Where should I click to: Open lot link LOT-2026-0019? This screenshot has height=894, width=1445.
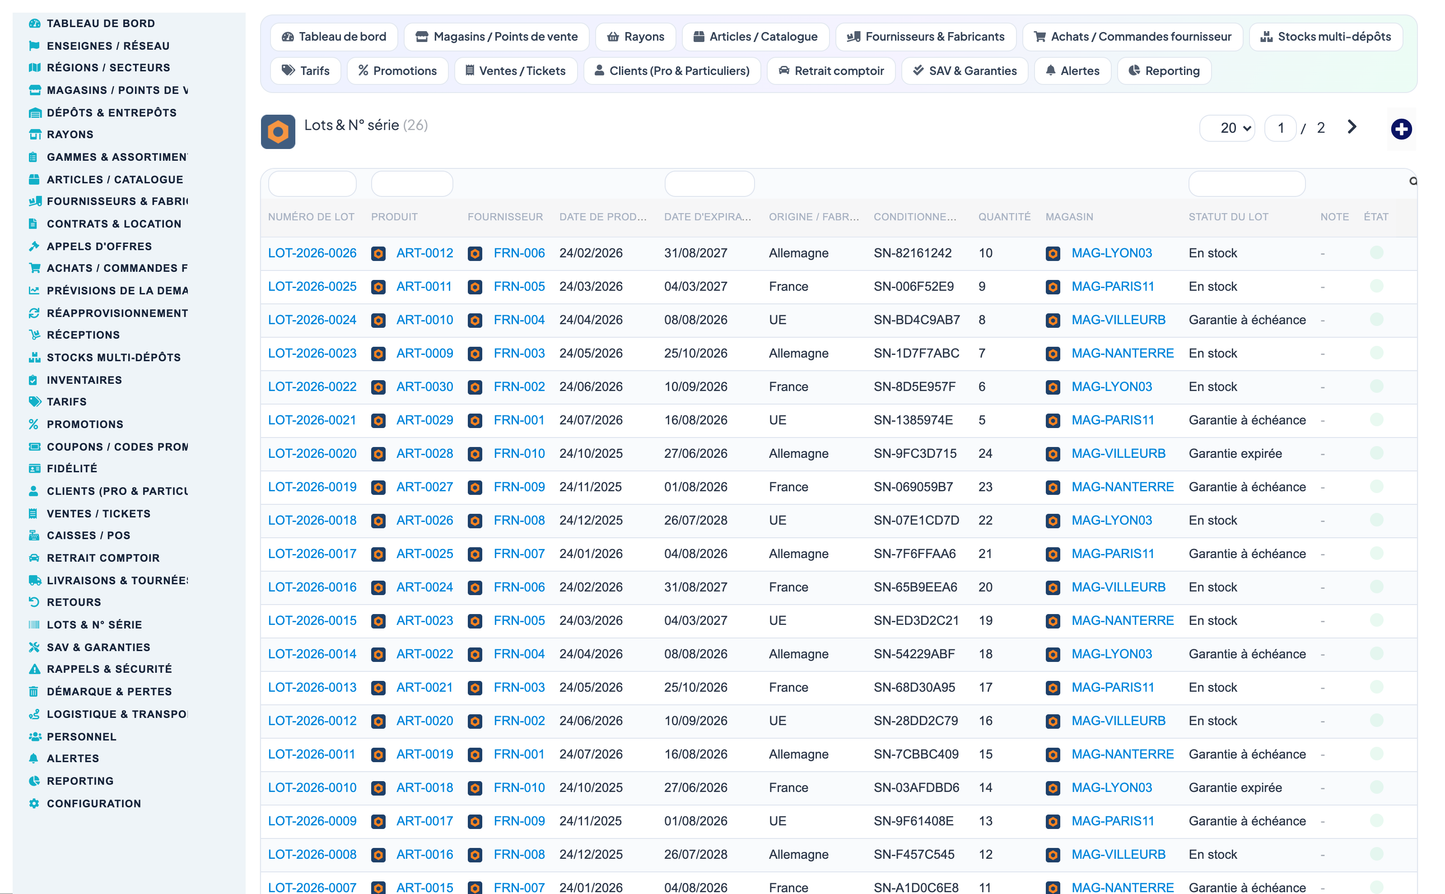[312, 487]
